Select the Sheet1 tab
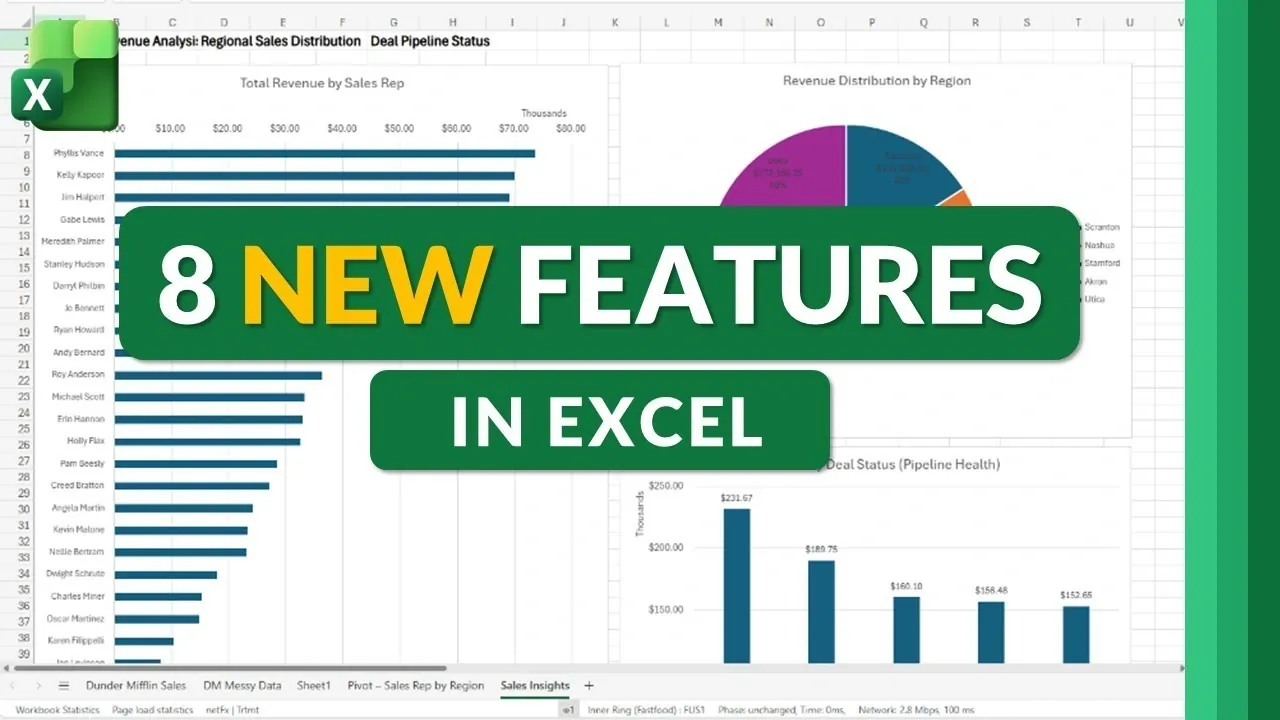 [313, 686]
